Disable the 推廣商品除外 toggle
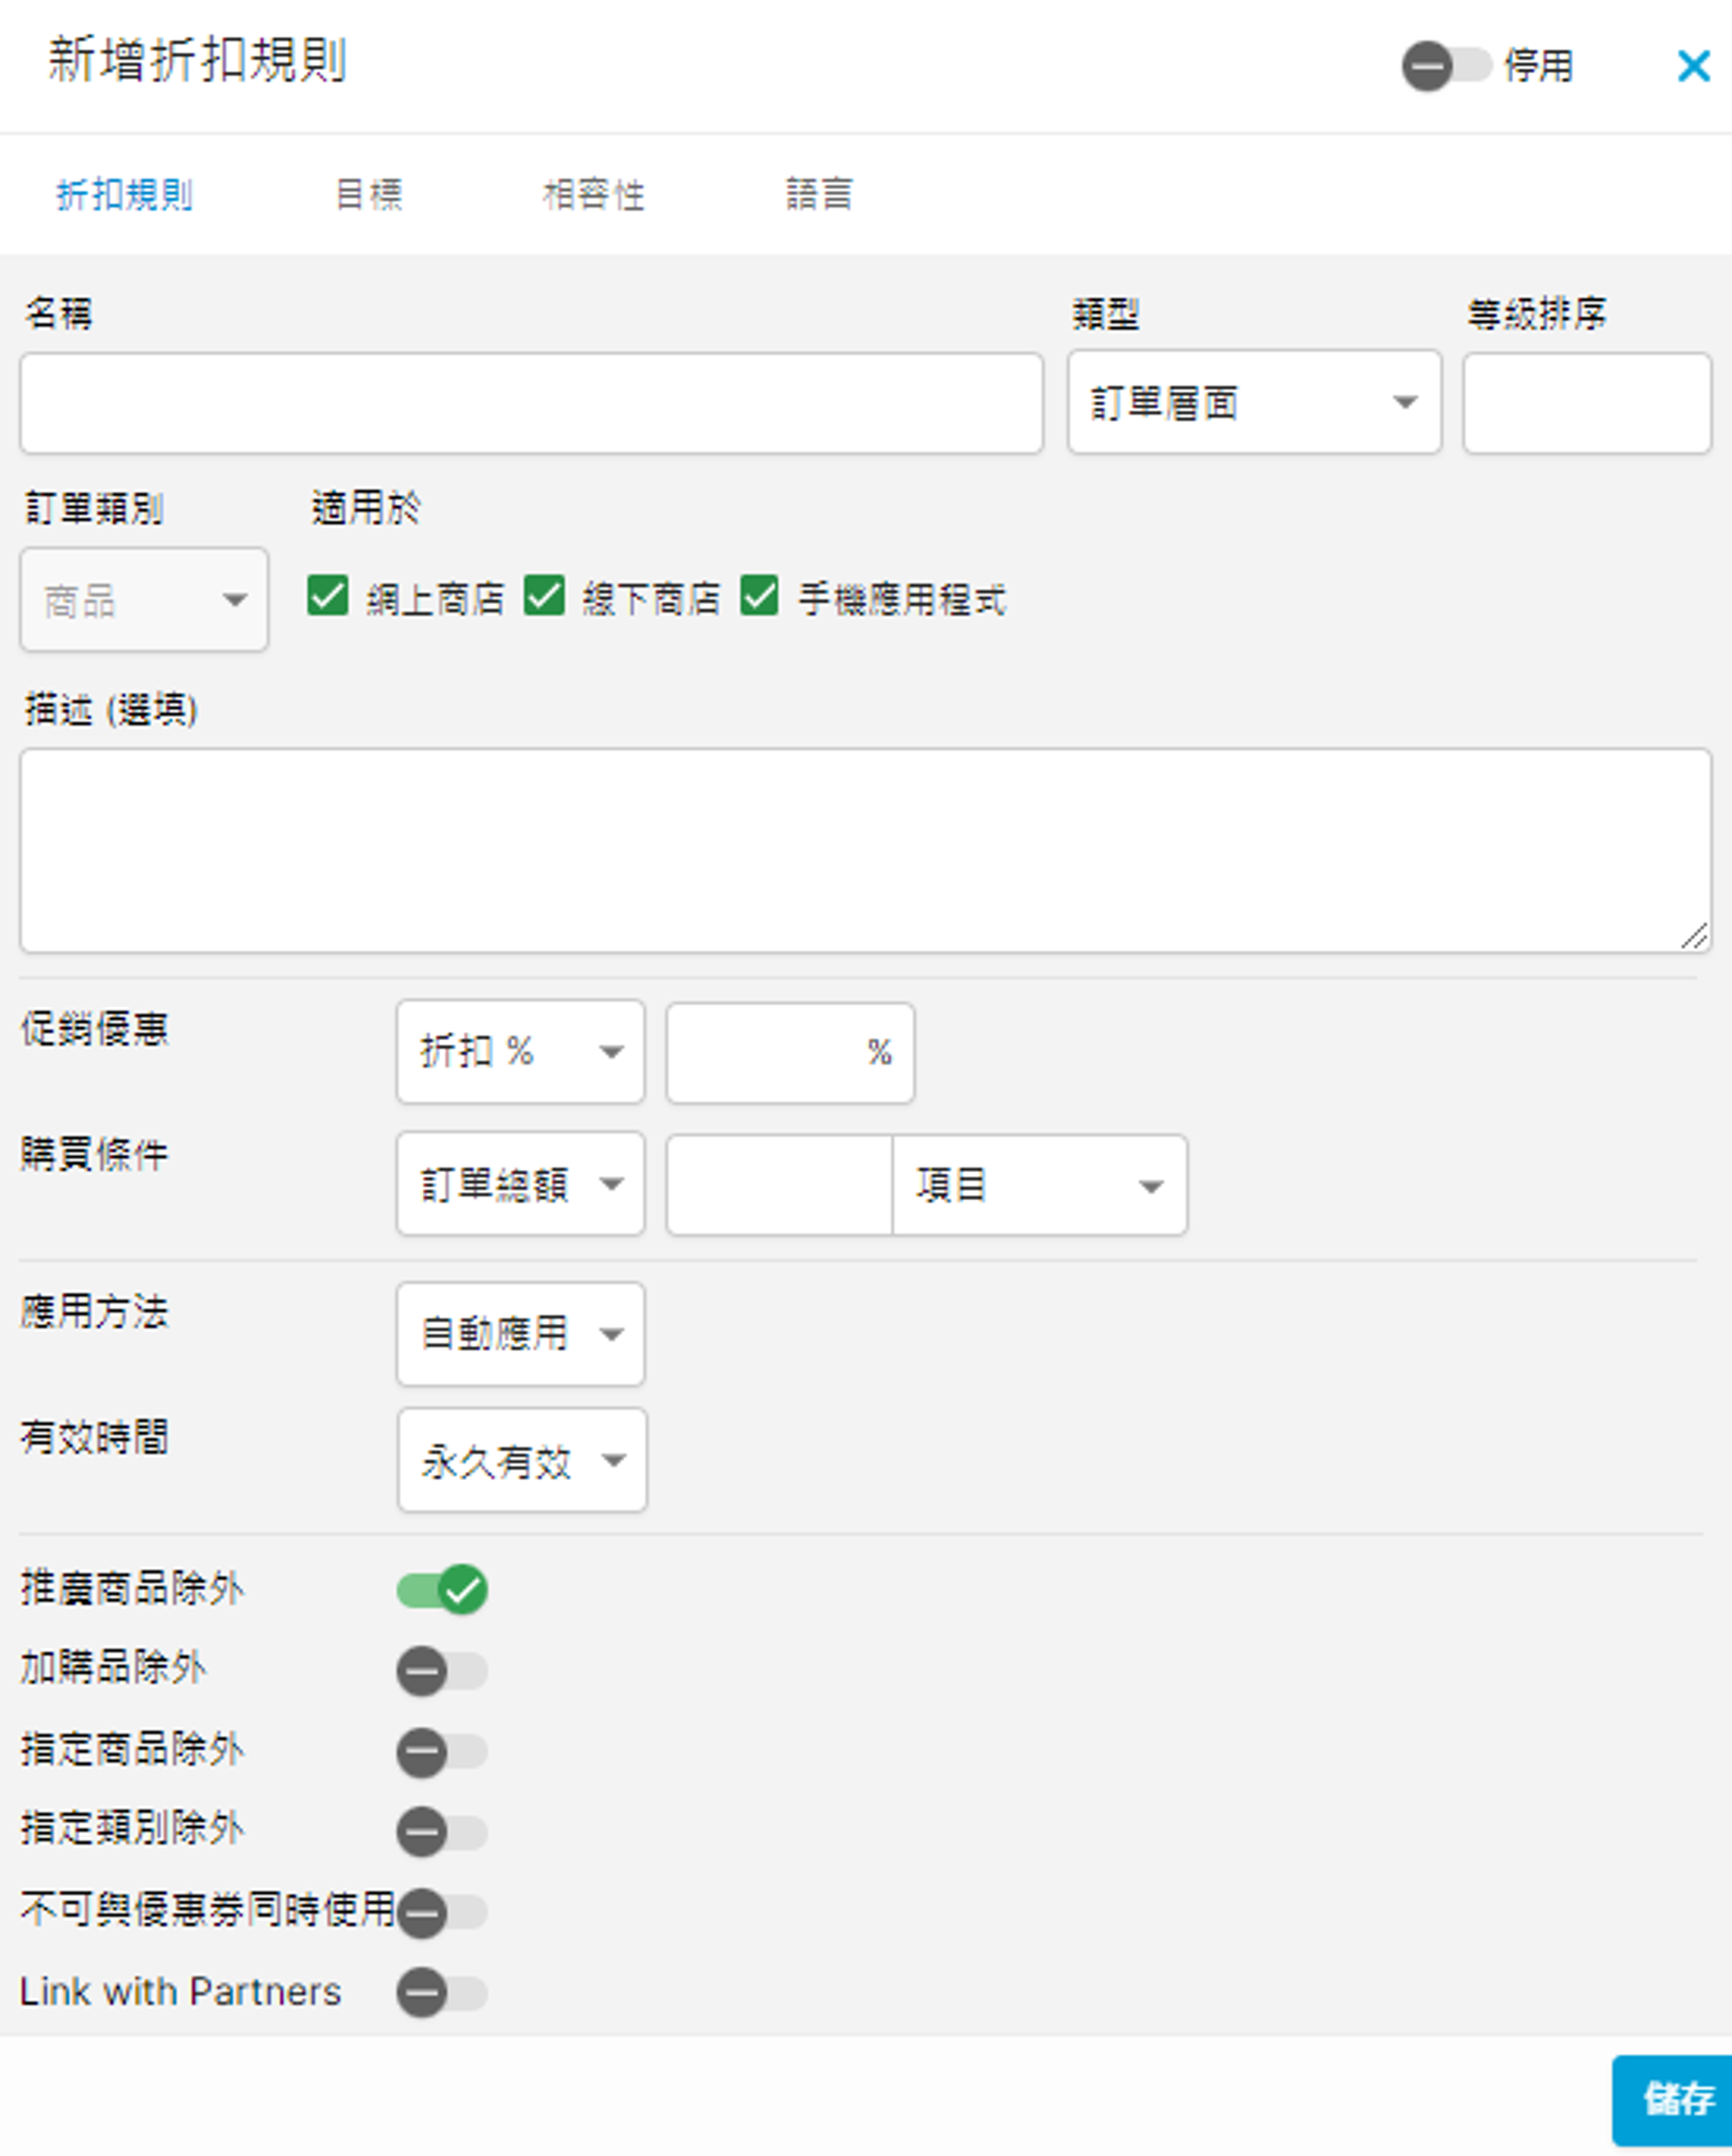 coord(442,1589)
